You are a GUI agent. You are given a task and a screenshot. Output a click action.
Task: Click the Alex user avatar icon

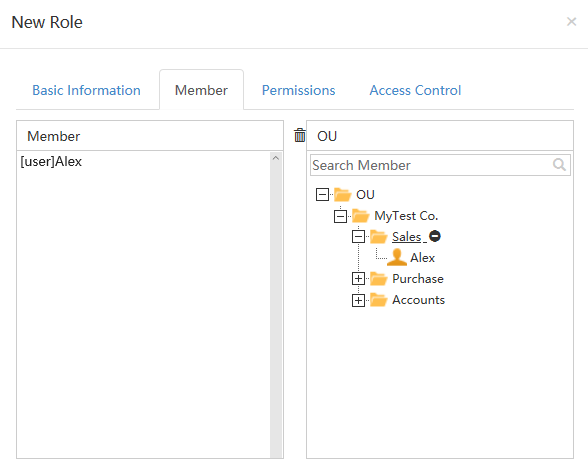(x=397, y=257)
